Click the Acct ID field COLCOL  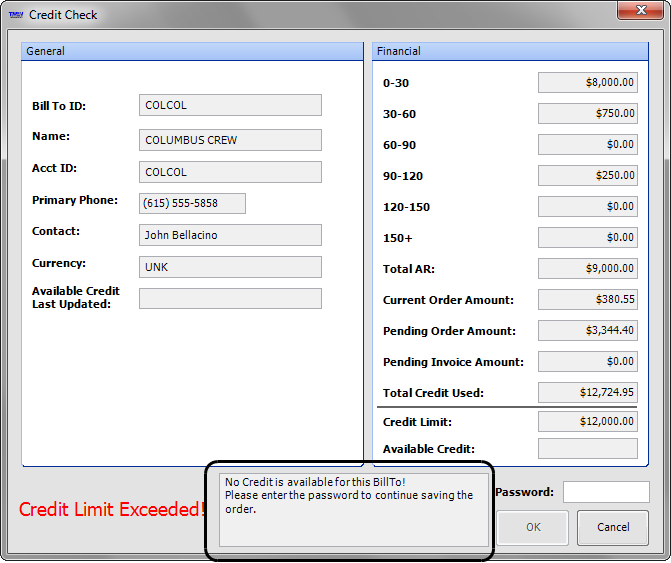click(230, 172)
